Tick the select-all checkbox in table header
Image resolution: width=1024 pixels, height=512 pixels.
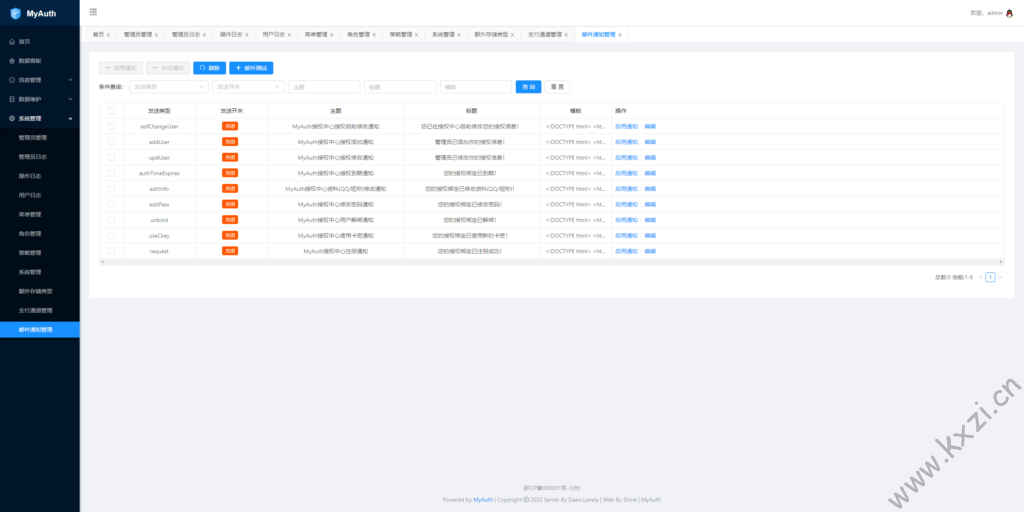[111, 111]
